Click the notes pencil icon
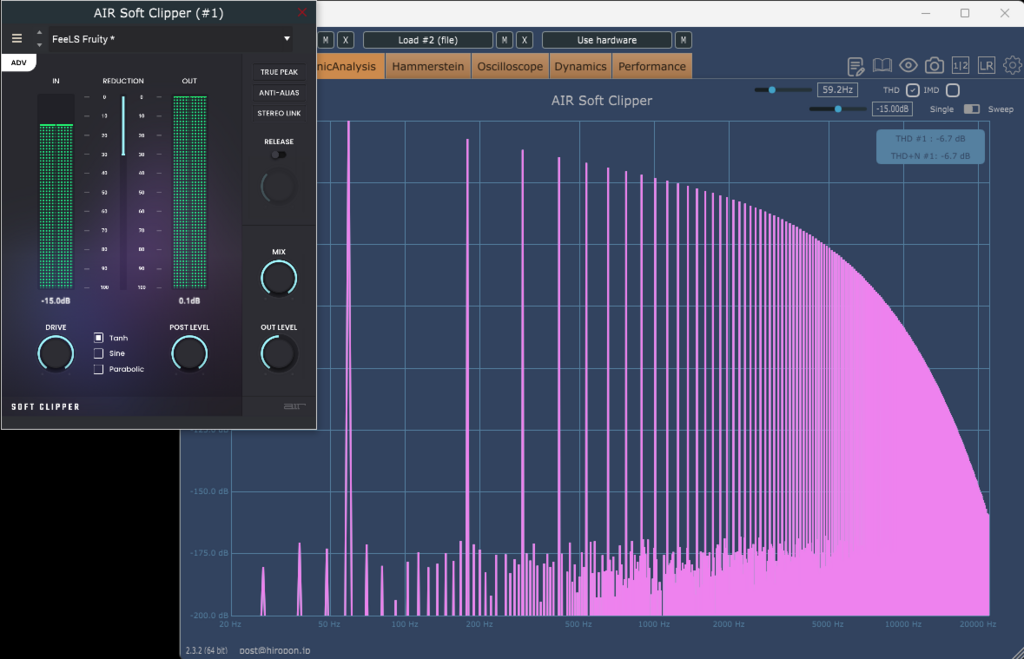 point(856,65)
